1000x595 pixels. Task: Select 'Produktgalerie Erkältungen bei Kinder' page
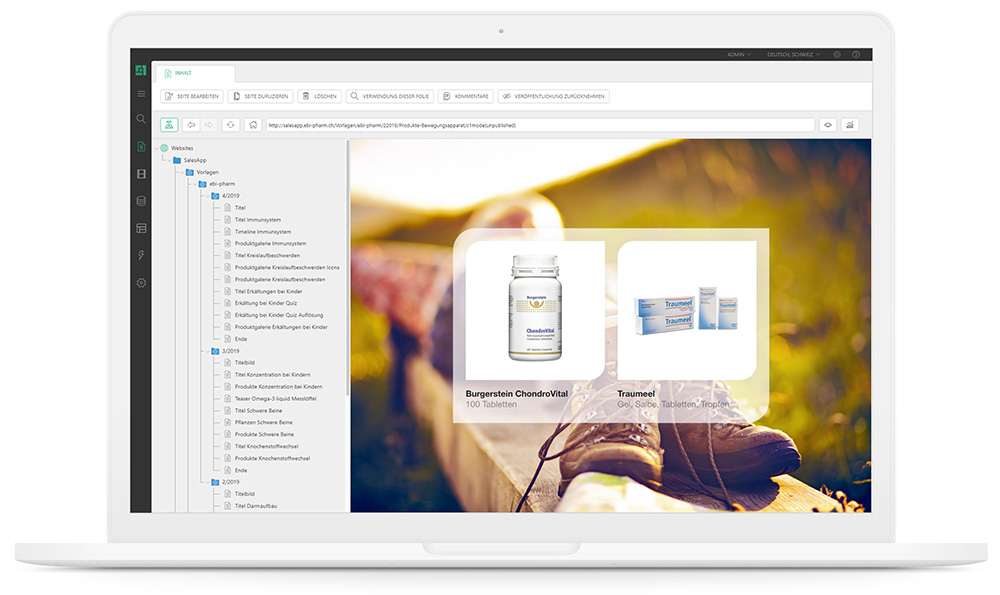[281, 327]
